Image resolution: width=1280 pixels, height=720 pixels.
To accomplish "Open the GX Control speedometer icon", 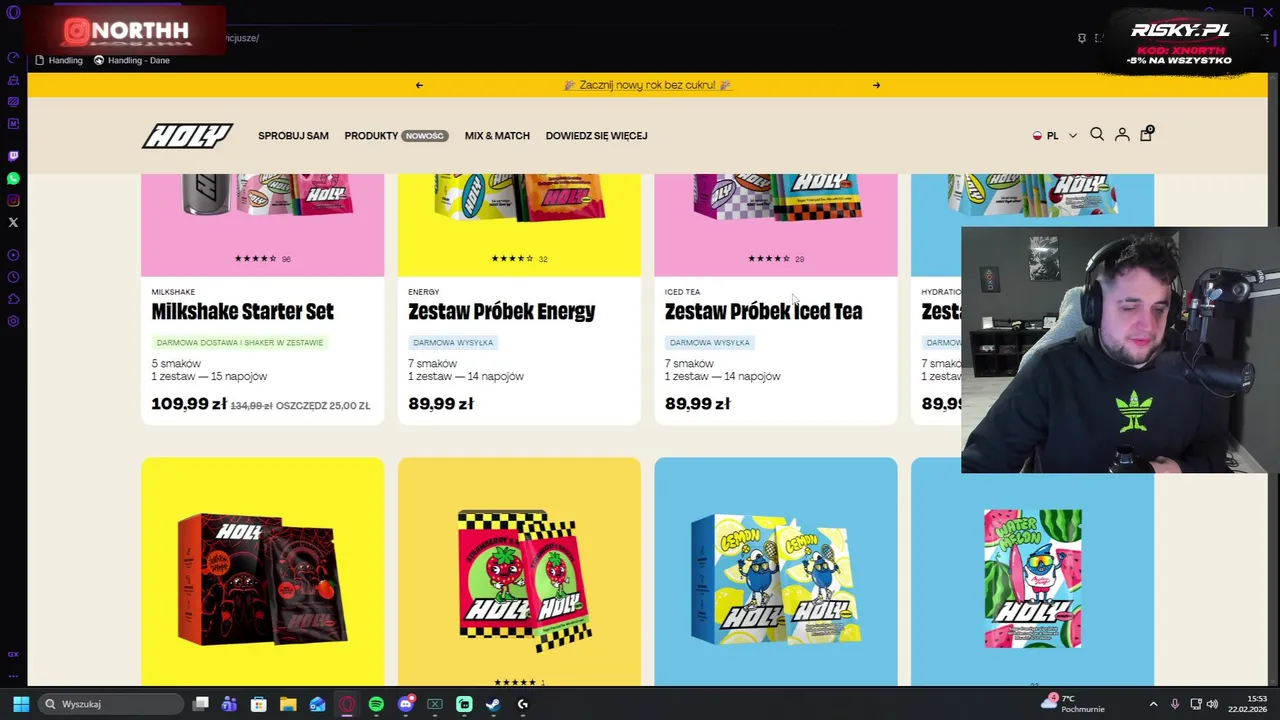I will click(13, 58).
